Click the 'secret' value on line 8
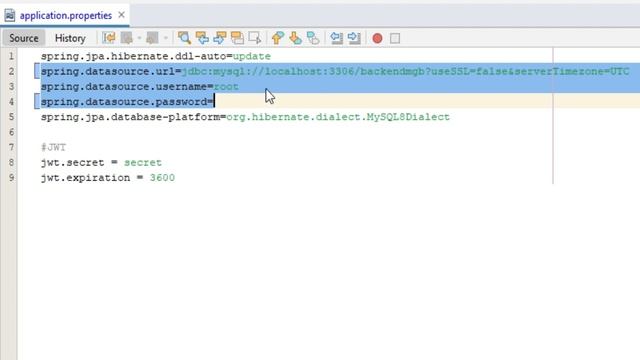This screenshot has width=640, height=360. tap(143, 163)
